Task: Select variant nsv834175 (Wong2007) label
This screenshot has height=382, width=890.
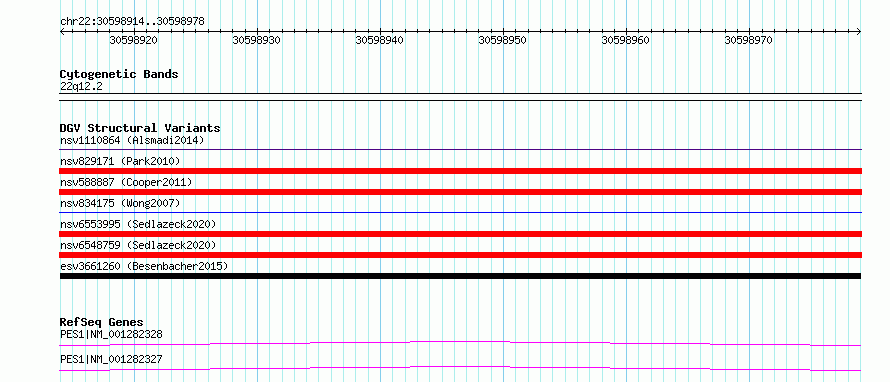Action: [120, 203]
